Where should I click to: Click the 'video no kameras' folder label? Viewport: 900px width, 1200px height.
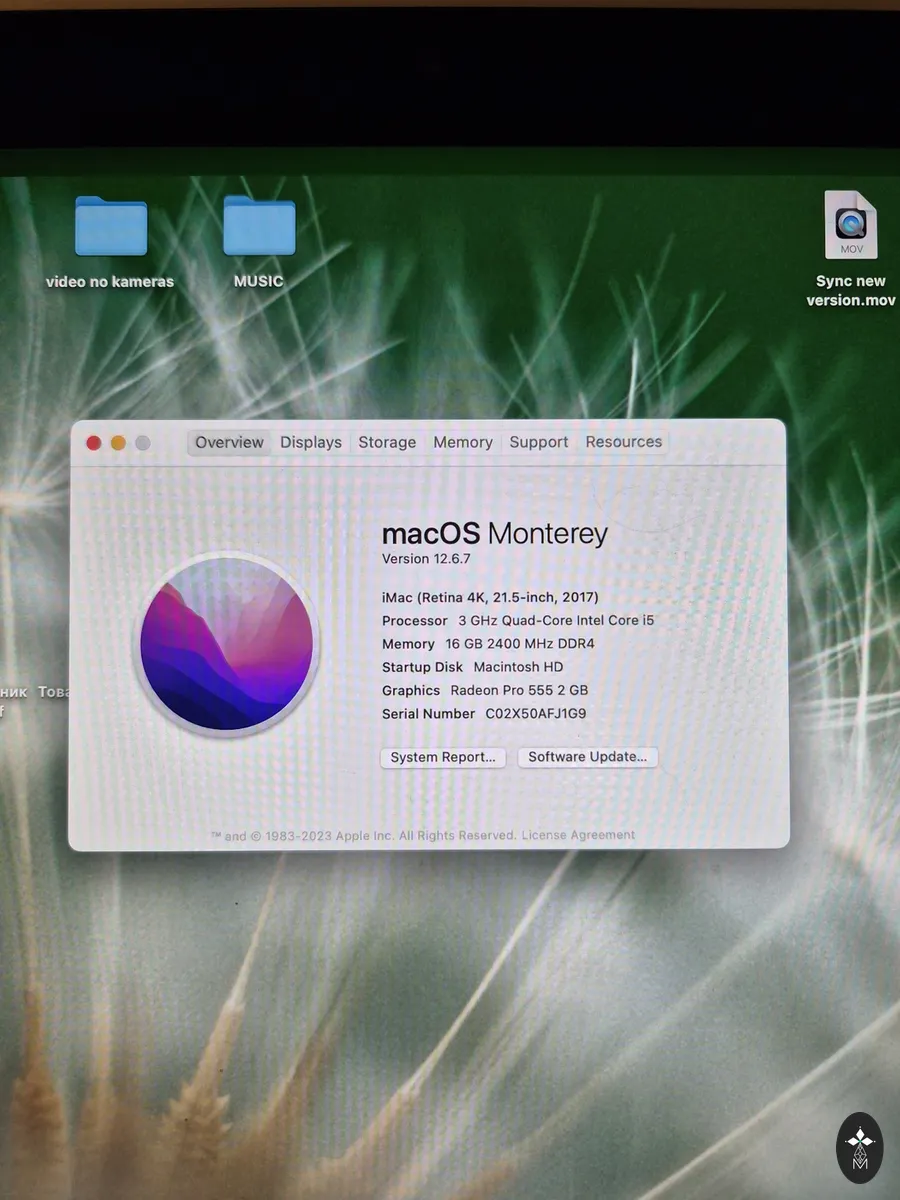pyautogui.click(x=110, y=282)
